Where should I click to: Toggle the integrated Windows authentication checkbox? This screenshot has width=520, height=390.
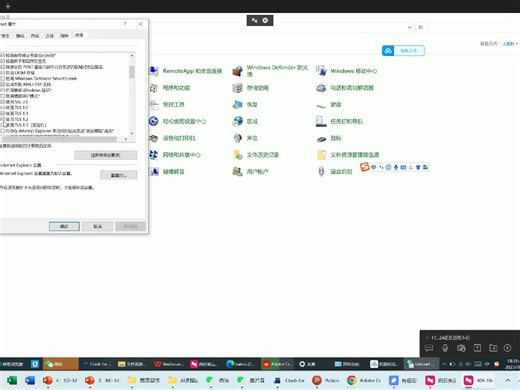point(2,90)
